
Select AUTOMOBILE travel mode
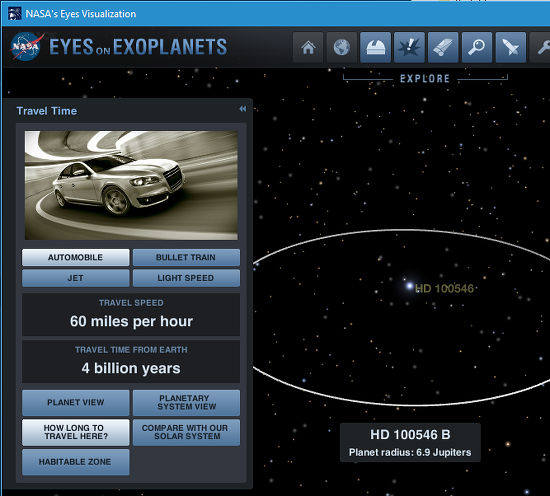coord(75,257)
